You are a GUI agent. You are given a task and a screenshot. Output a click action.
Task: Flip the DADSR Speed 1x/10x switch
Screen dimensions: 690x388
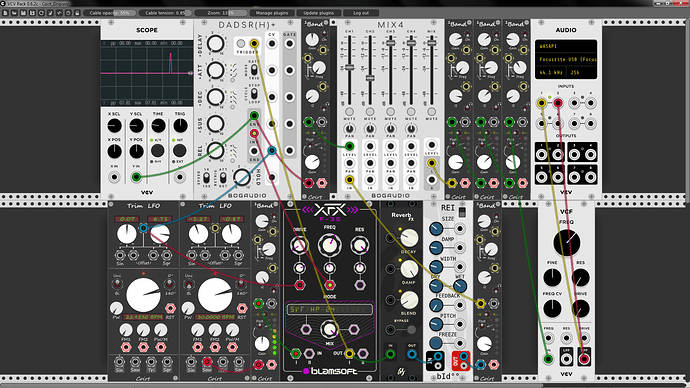pyautogui.click(x=206, y=178)
